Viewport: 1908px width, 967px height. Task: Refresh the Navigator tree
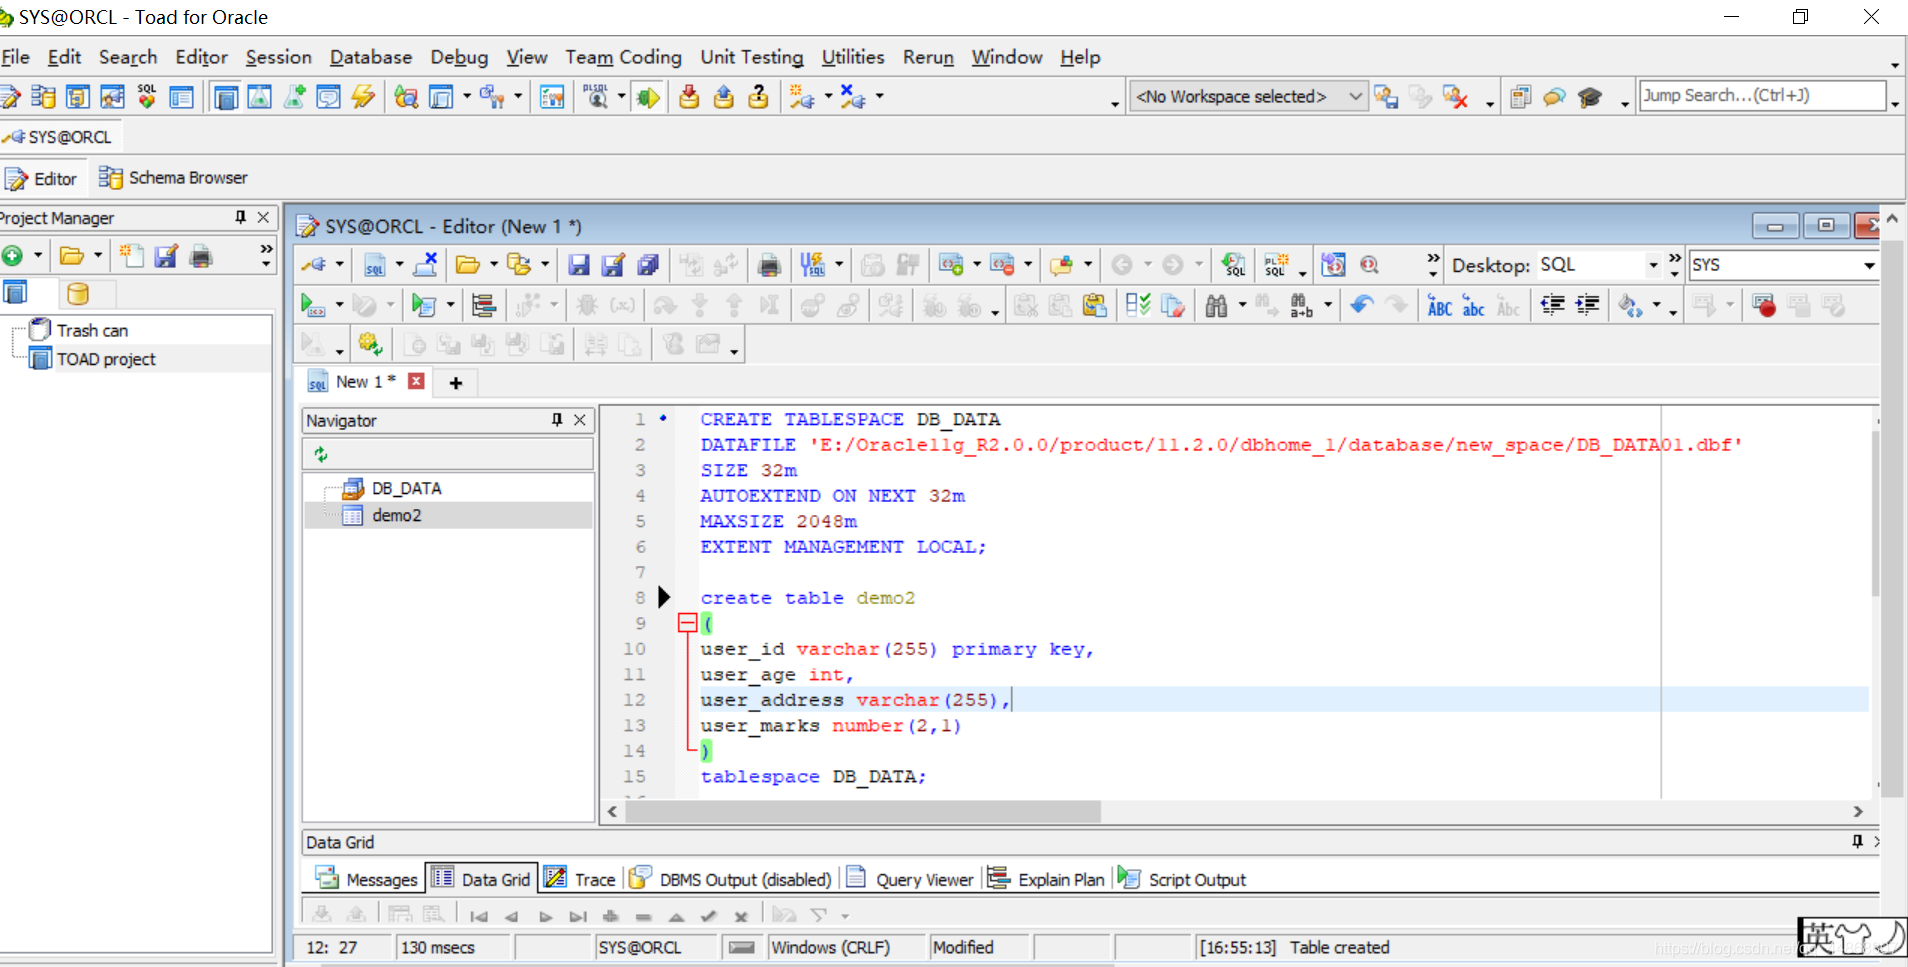click(x=321, y=454)
